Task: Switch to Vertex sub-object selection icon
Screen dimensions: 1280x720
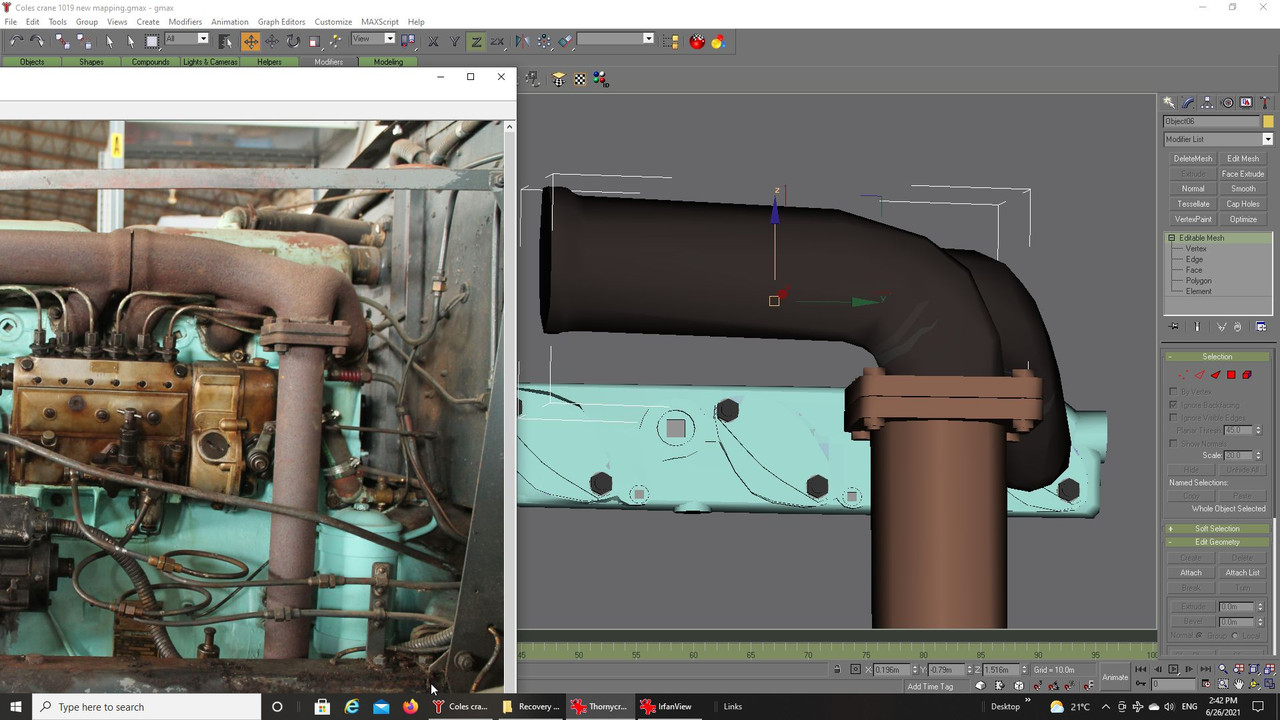Action: coord(1183,375)
